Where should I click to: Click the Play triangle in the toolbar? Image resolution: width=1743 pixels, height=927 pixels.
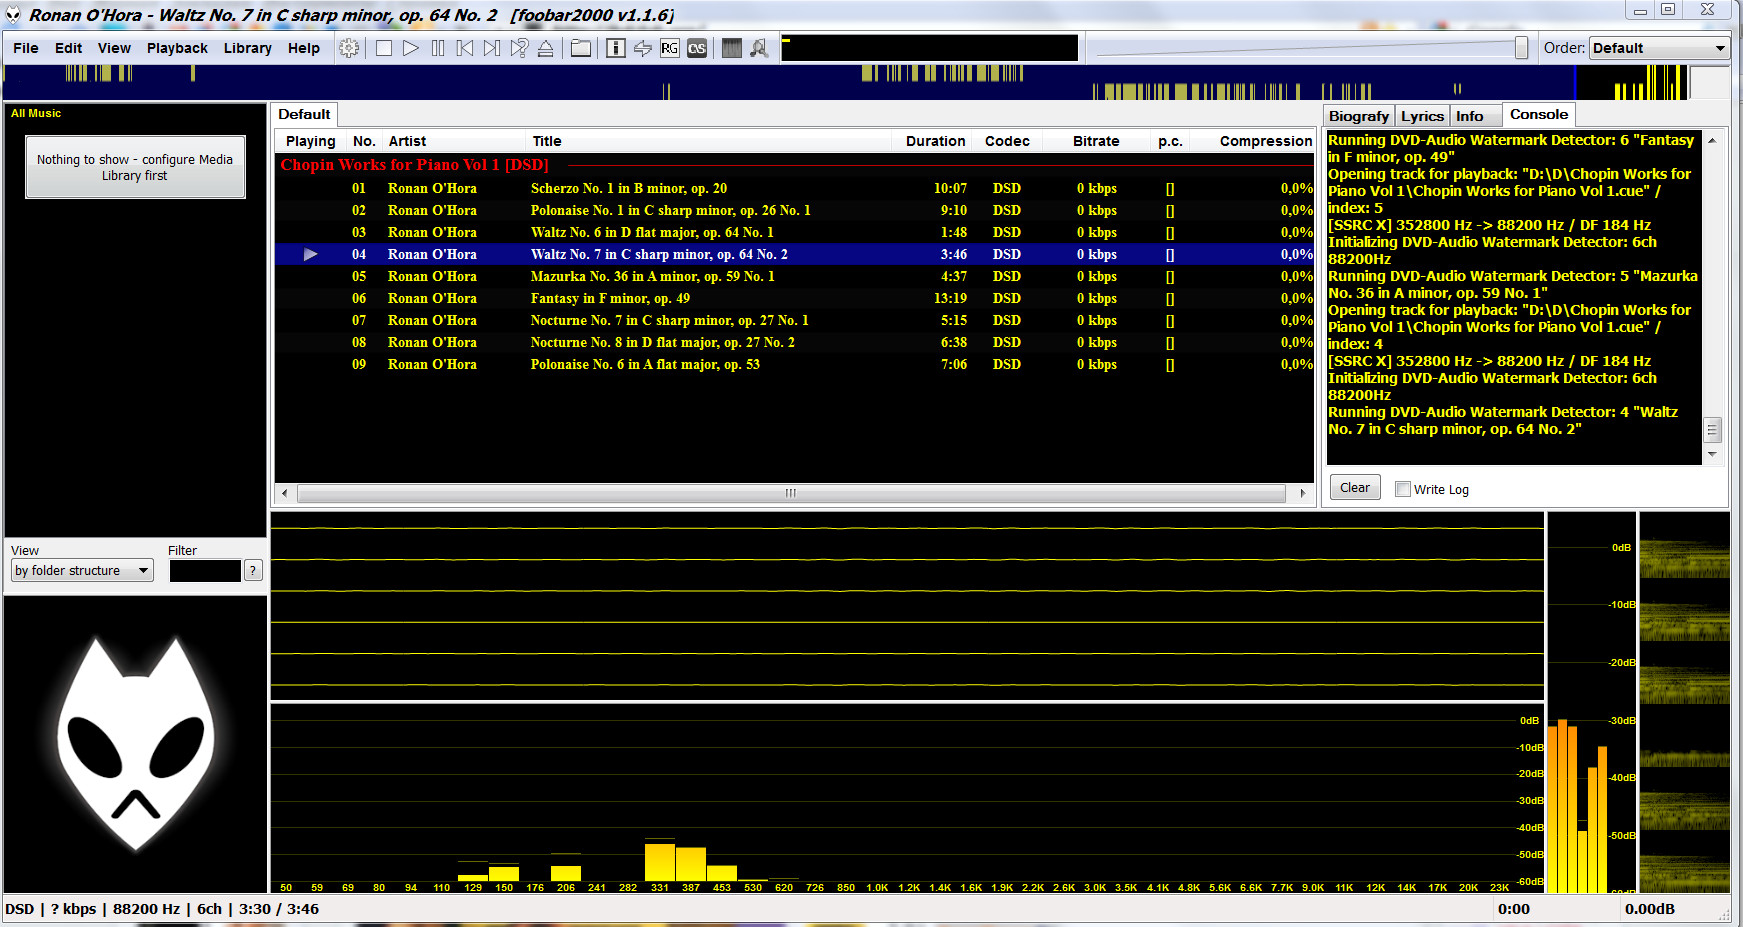(411, 48)
